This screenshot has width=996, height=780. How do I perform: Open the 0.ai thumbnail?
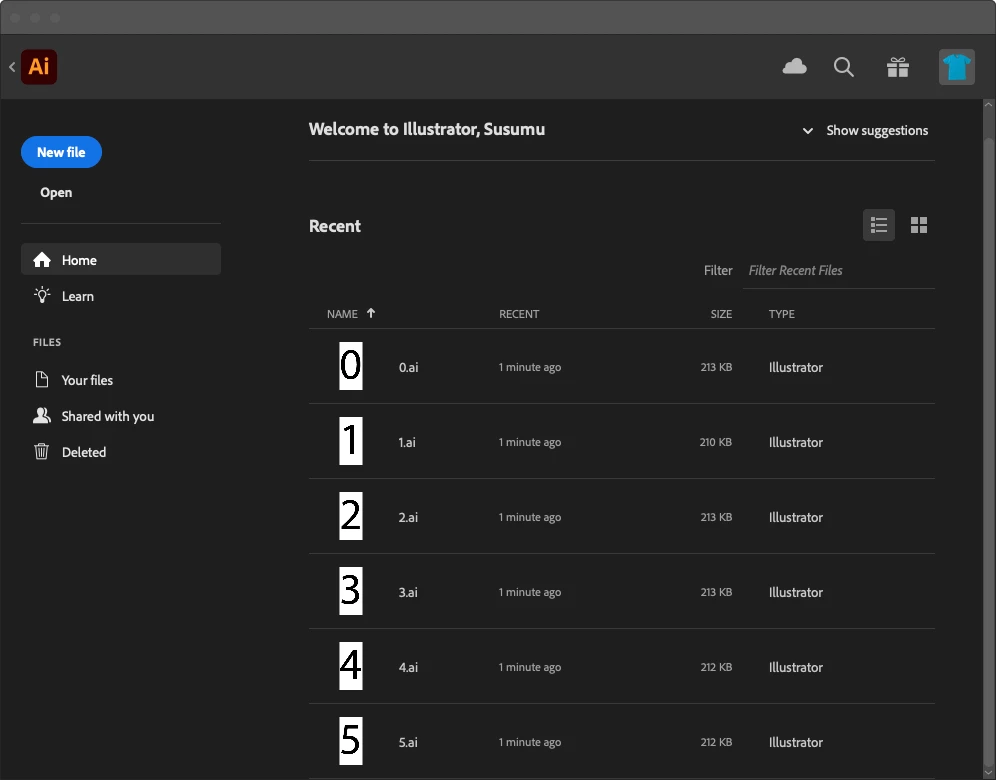tap(351, 366)
